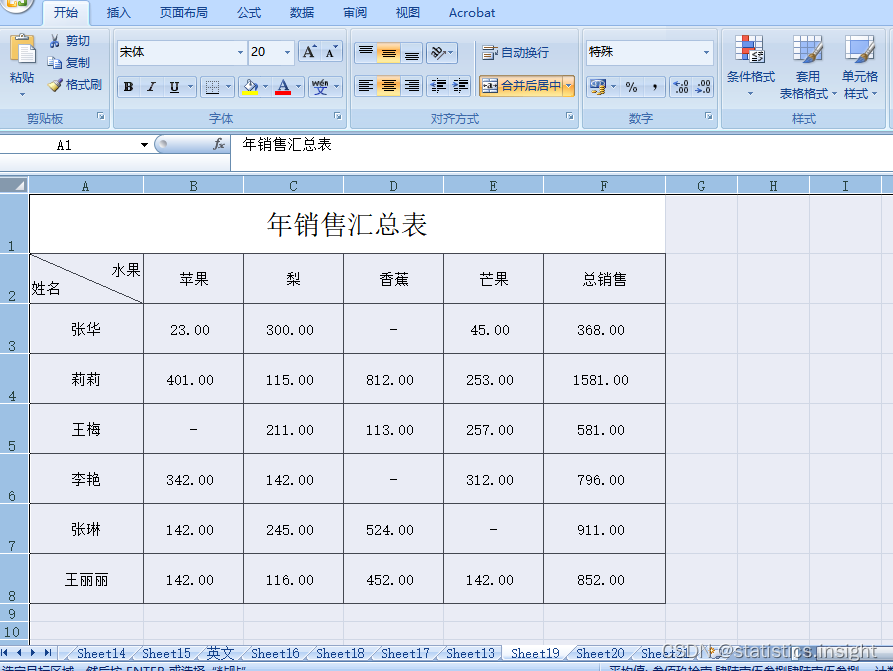The width and height of the screenshot is (893, 671).
Task: Open the 英文 worksheet tab
Action: 220,653
